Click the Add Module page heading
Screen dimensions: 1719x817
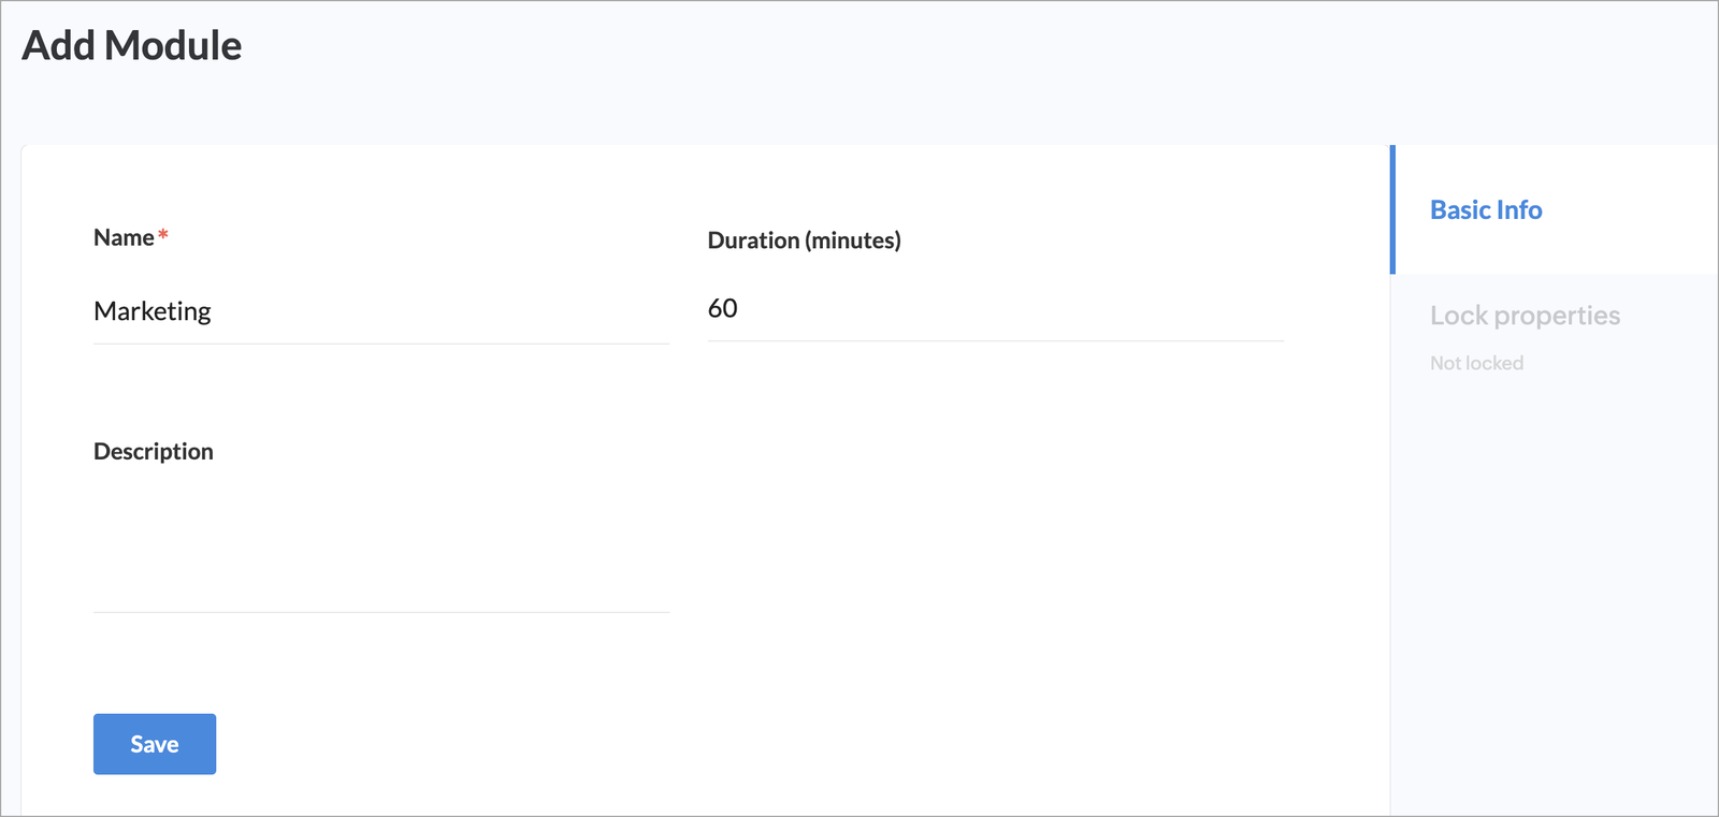[132, 46]
